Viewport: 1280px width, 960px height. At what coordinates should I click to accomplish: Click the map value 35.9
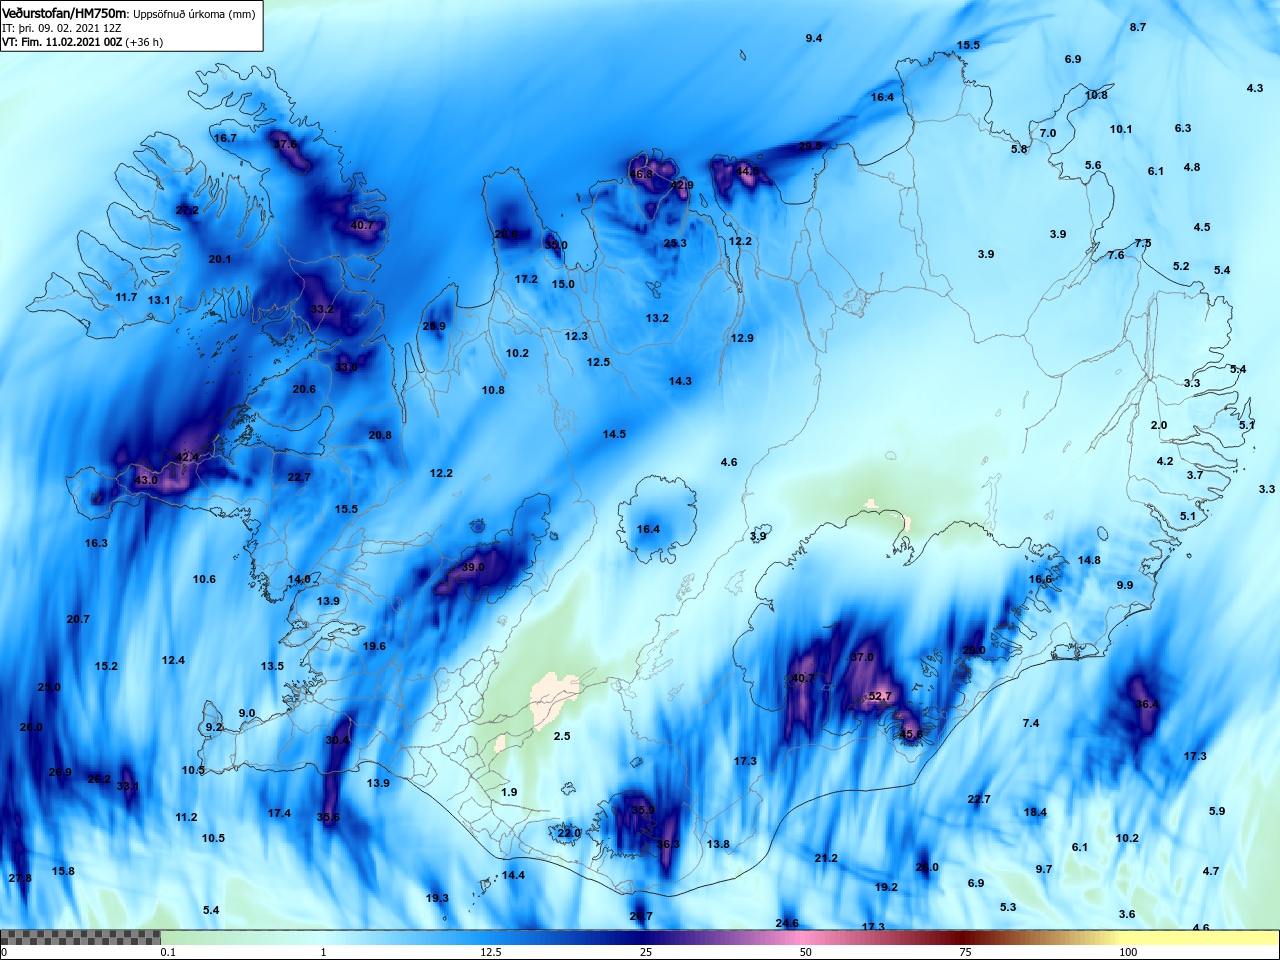click(x=643, y=810)
